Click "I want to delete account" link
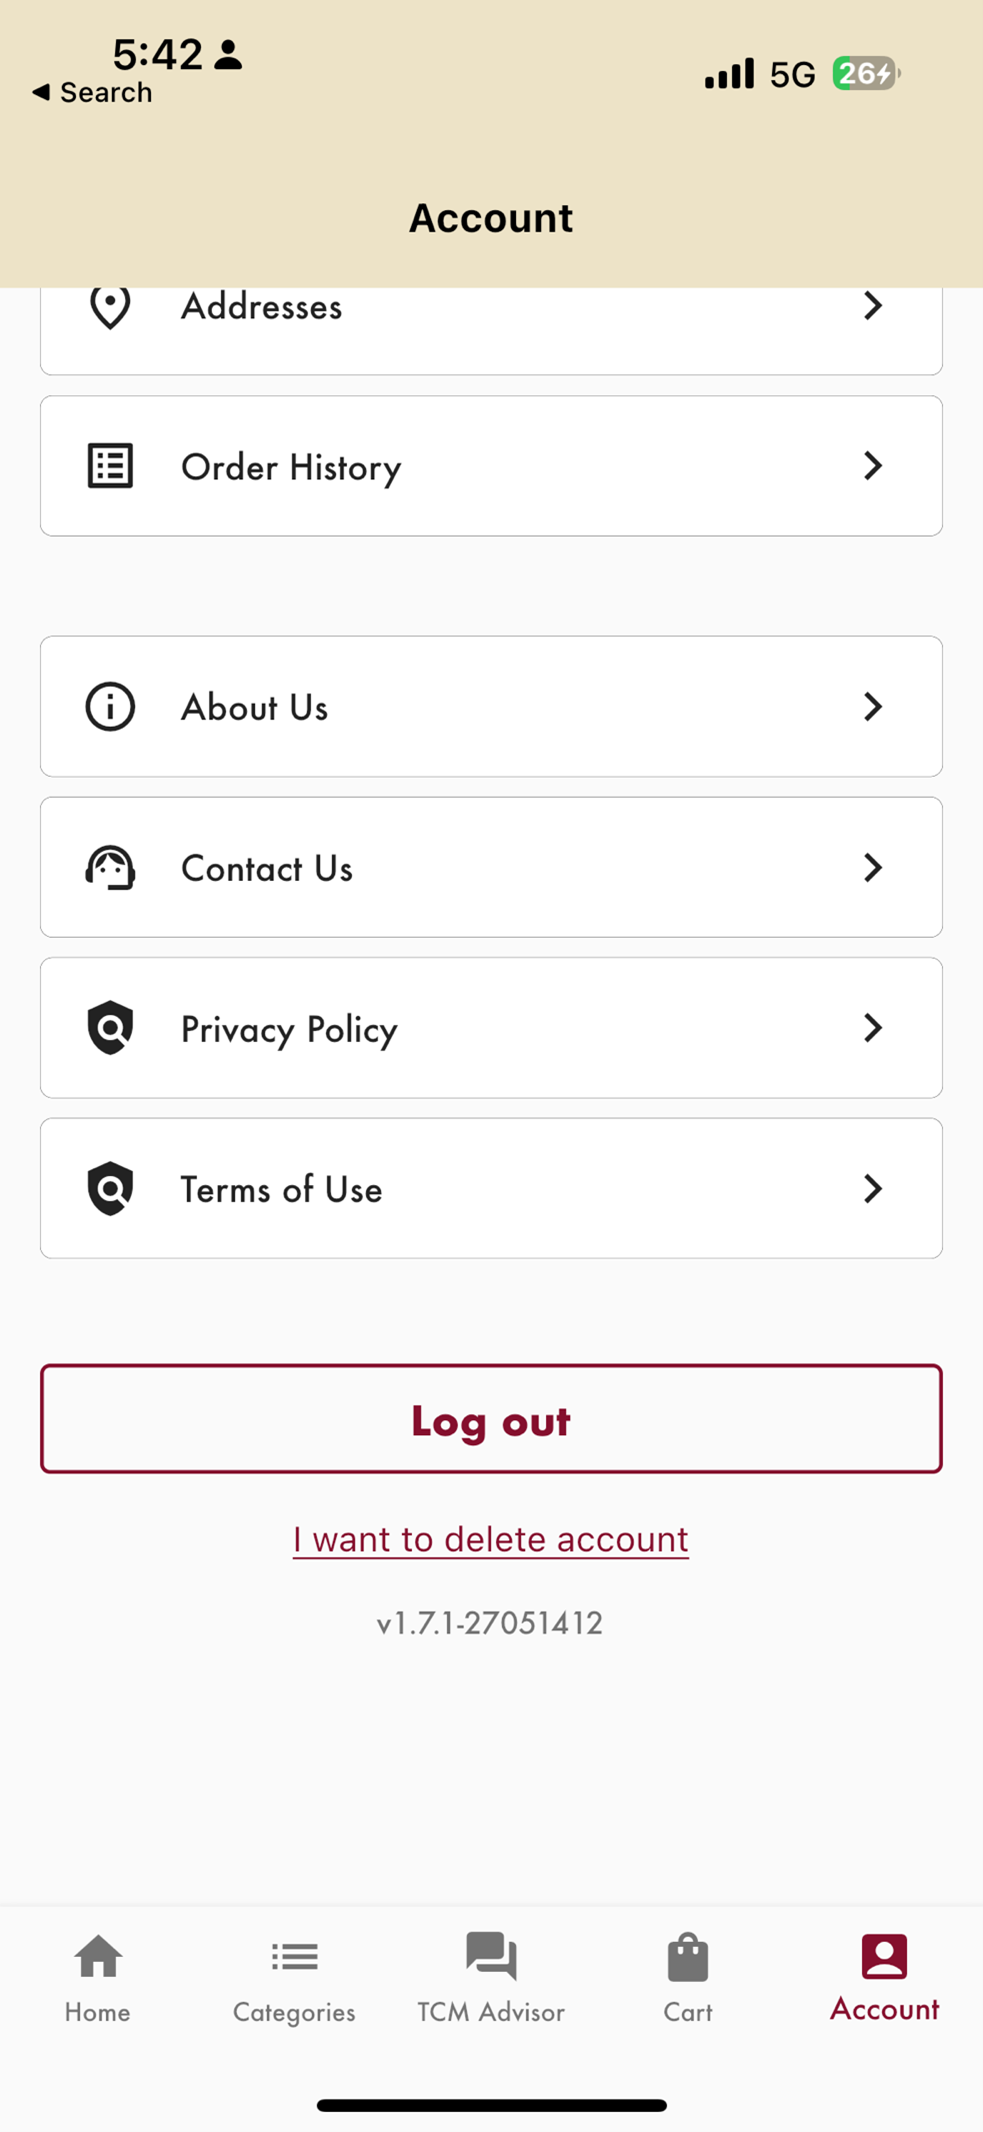The height and width of the screenshot is (2132, 983). pos(491,1540)
